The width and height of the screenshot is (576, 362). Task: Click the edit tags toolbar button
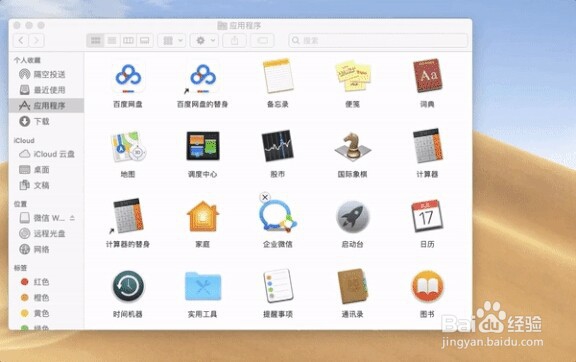click(x=262, y=40)
